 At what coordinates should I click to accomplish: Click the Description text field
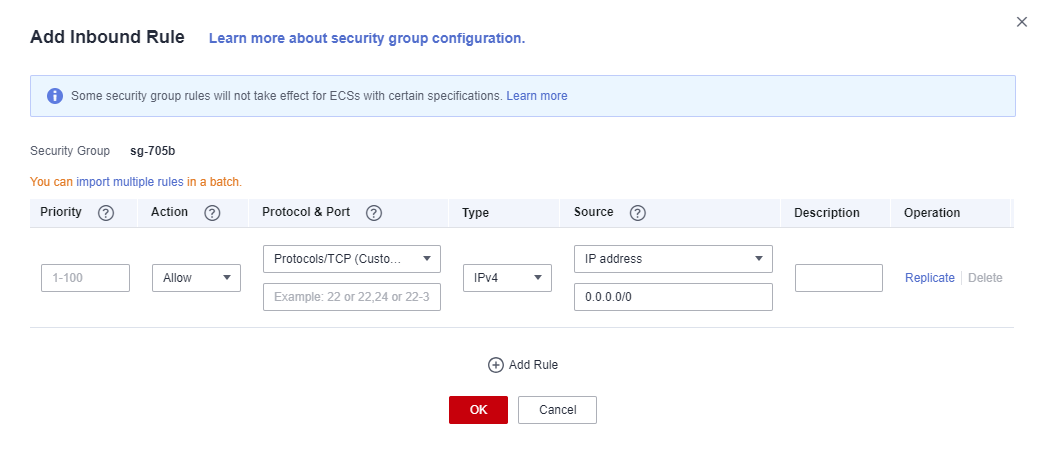click(839, 278)
